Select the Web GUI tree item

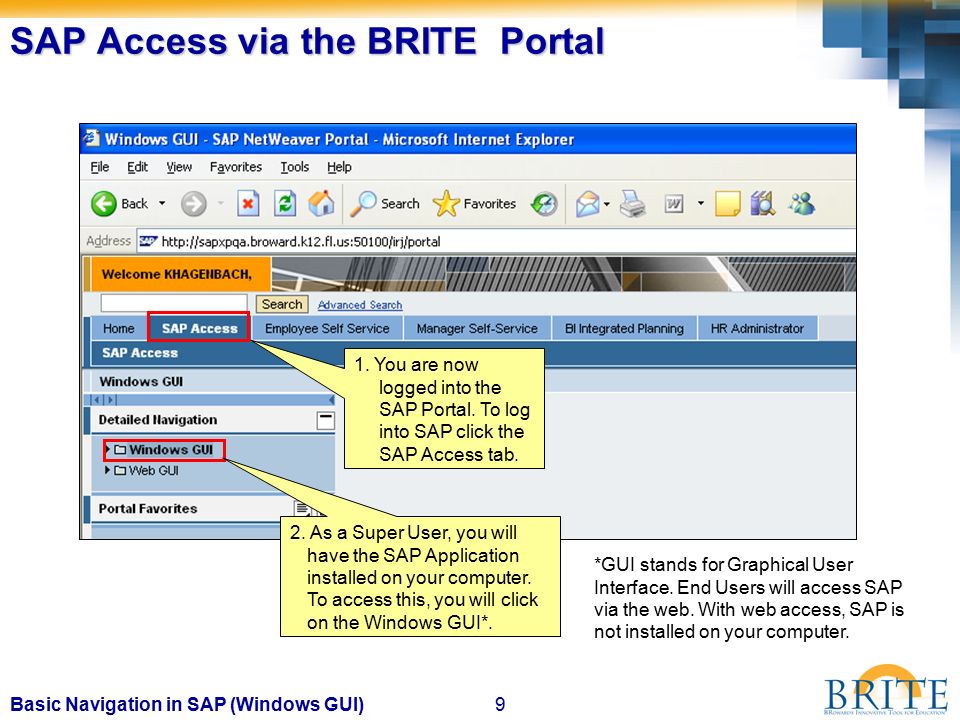coord(154,470)
